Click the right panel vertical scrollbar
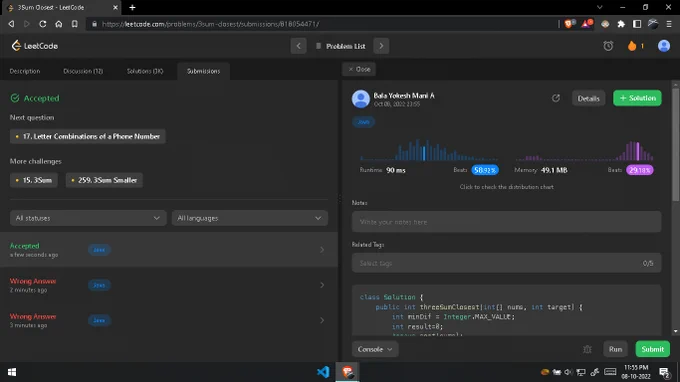680x382 pixels. [675, 144]
